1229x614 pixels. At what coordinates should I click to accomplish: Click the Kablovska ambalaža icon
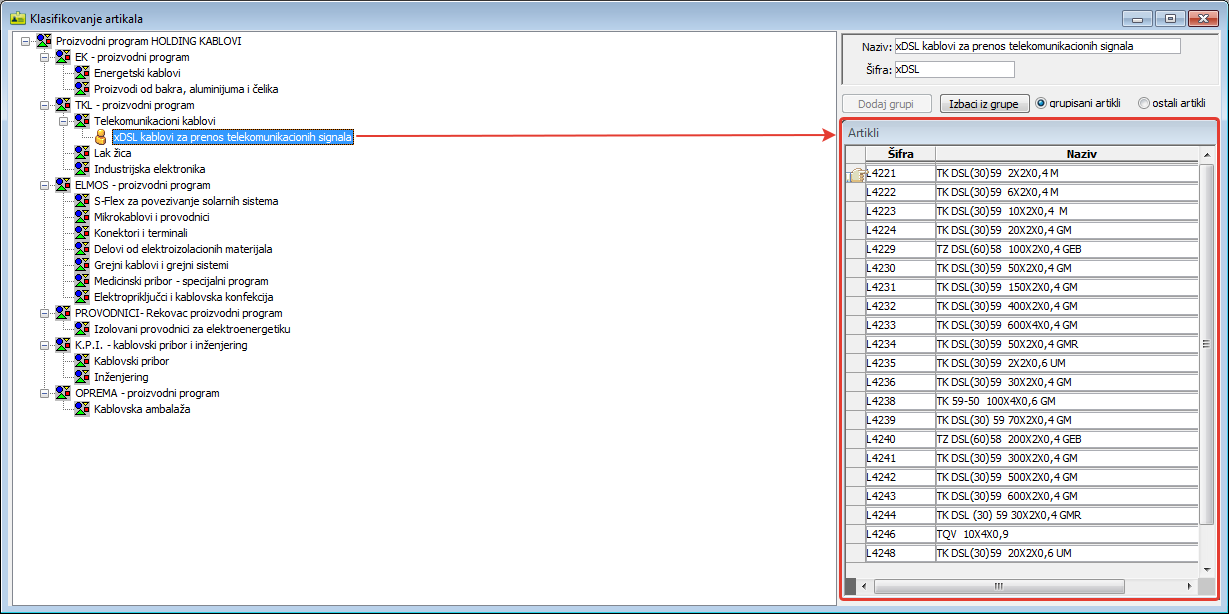click(x=82, y=409)
